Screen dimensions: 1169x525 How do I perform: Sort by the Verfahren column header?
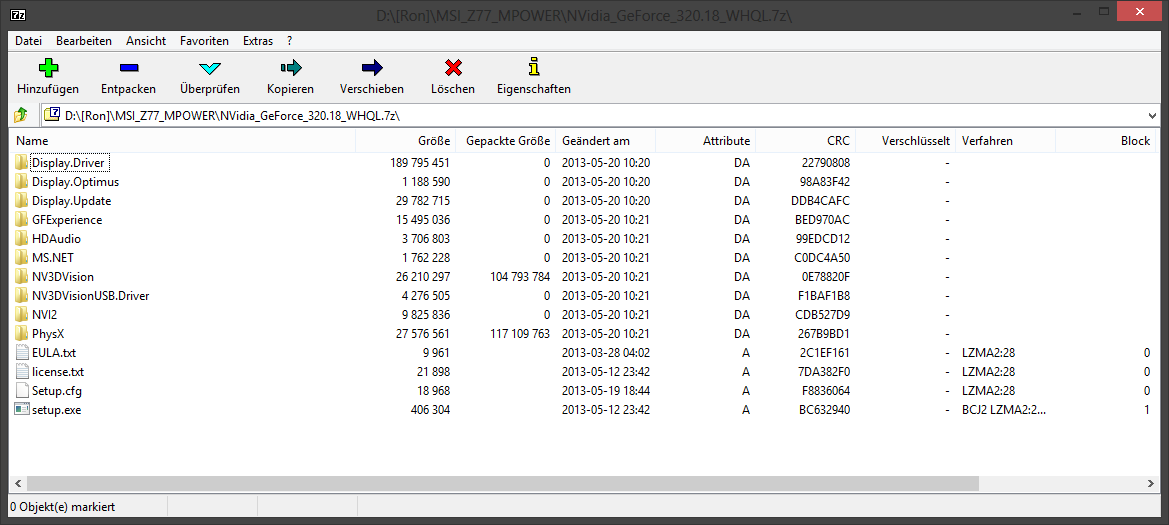[x=1006, y=140]
